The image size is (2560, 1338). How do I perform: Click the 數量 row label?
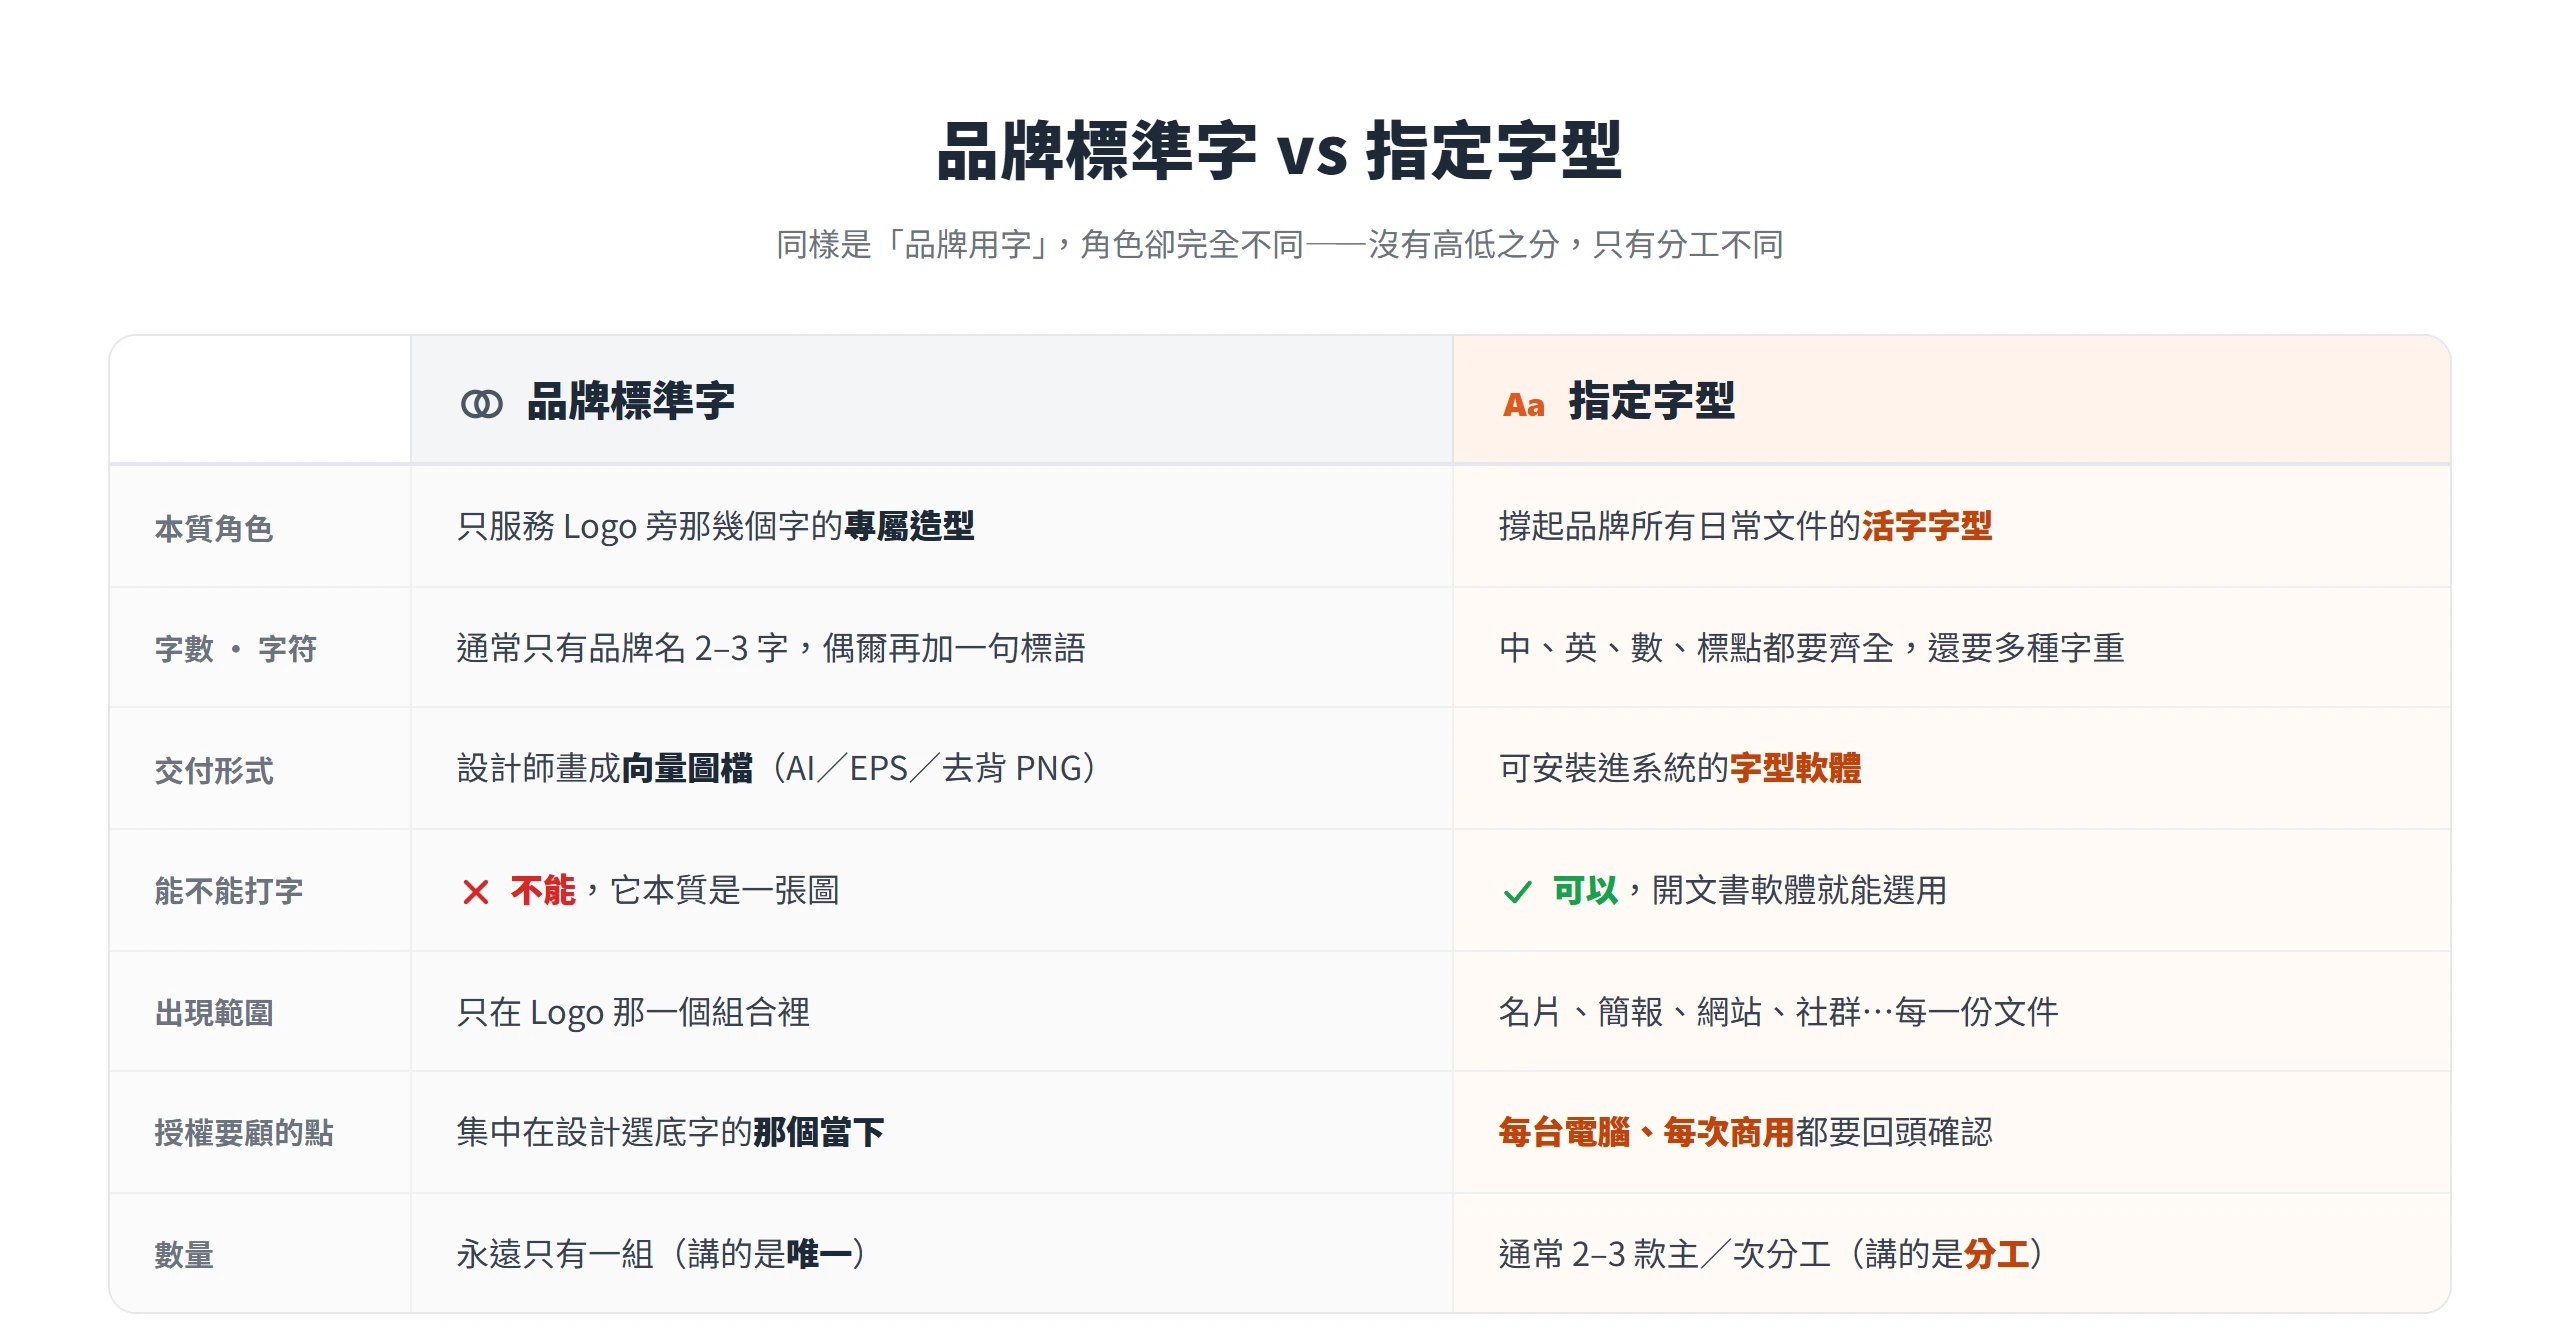pos(184,1255)
